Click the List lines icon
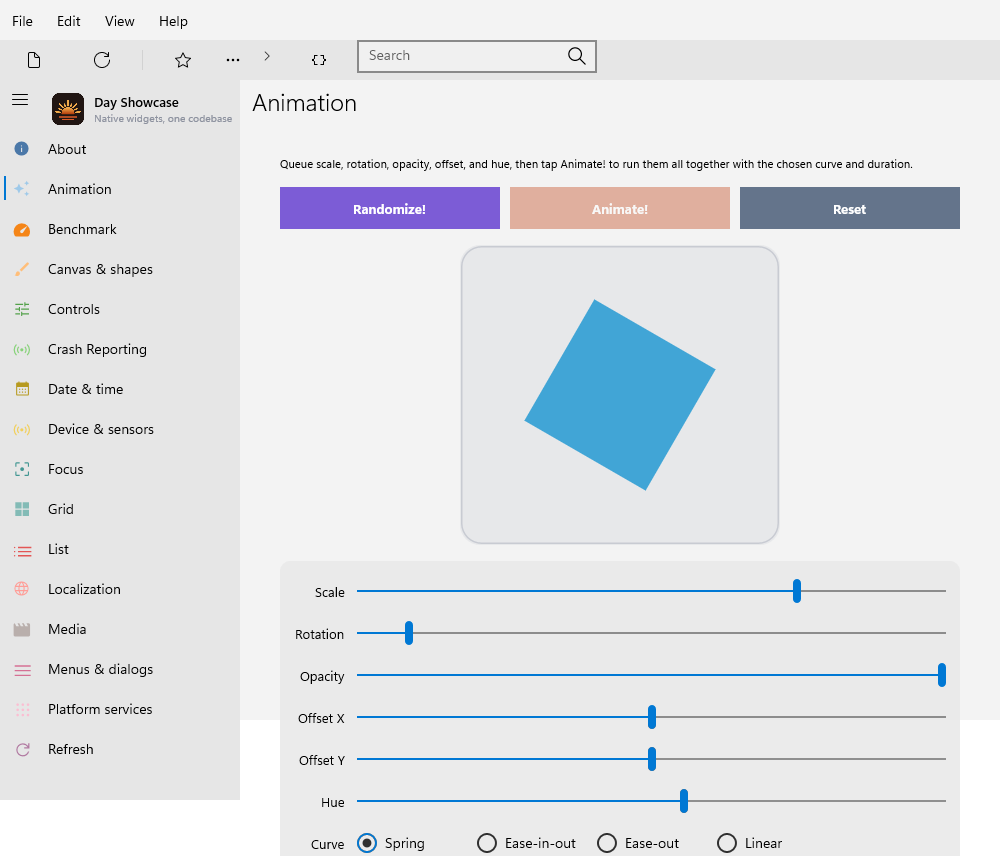Screen dimensions: 1000x856 tap(22, 550)
